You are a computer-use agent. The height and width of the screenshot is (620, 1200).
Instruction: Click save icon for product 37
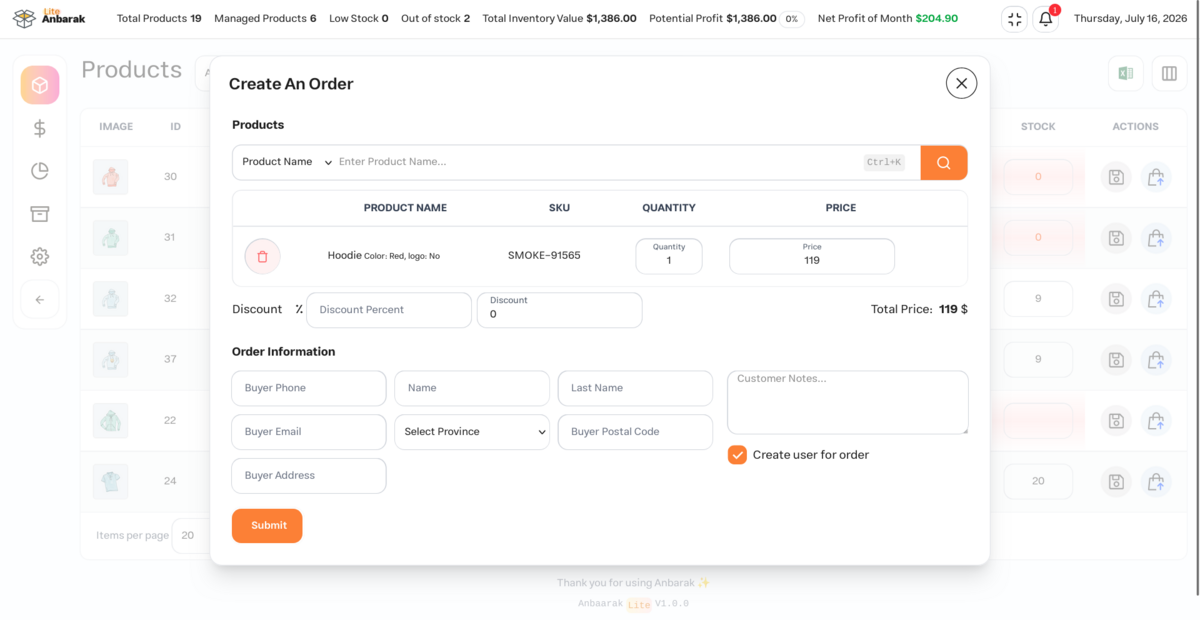point(1116,360)
